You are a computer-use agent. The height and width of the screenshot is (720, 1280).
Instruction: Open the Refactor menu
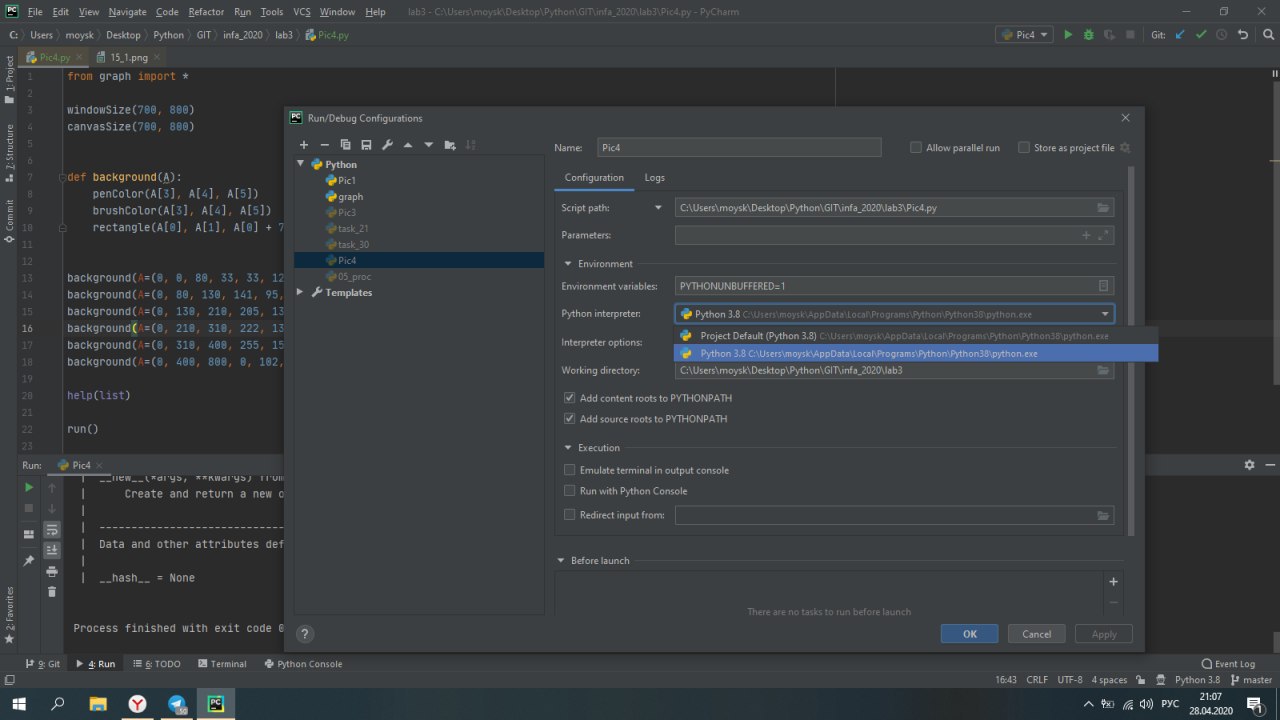tap(206, 12)
